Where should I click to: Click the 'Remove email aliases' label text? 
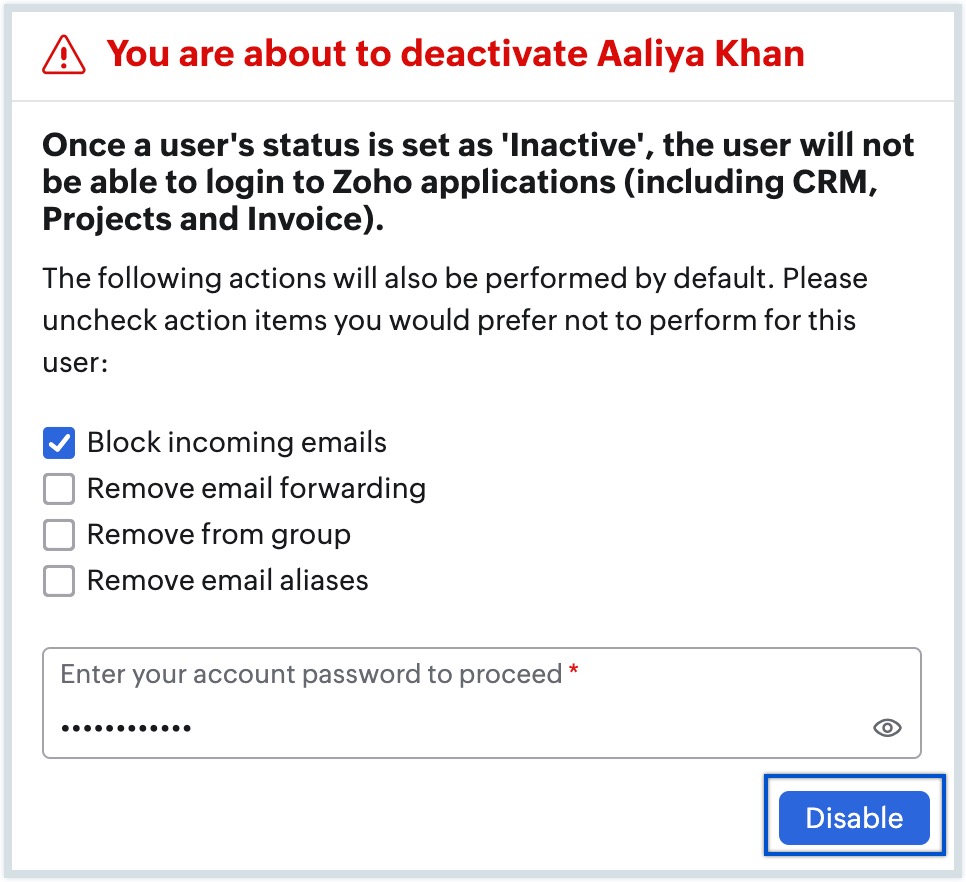pyautogui.click(x=227, y=580)
